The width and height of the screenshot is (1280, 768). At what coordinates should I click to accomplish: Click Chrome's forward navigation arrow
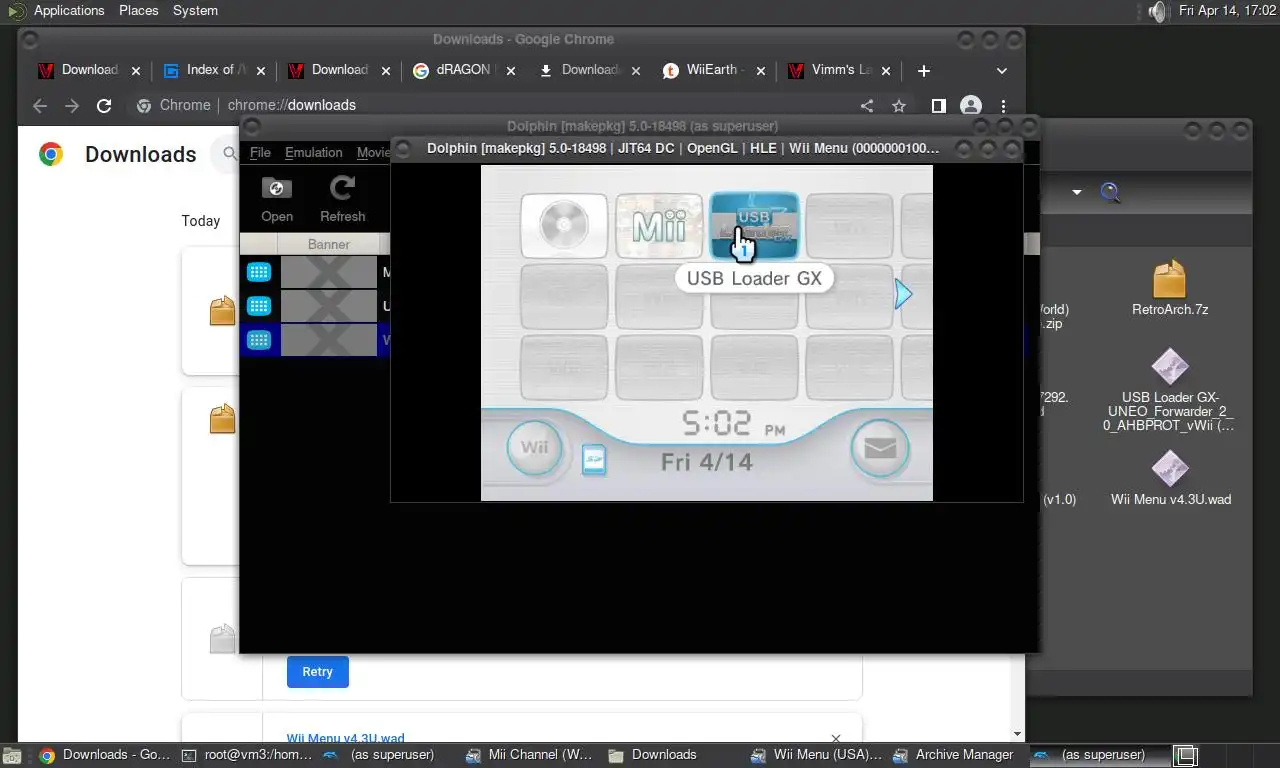[72, 105]
